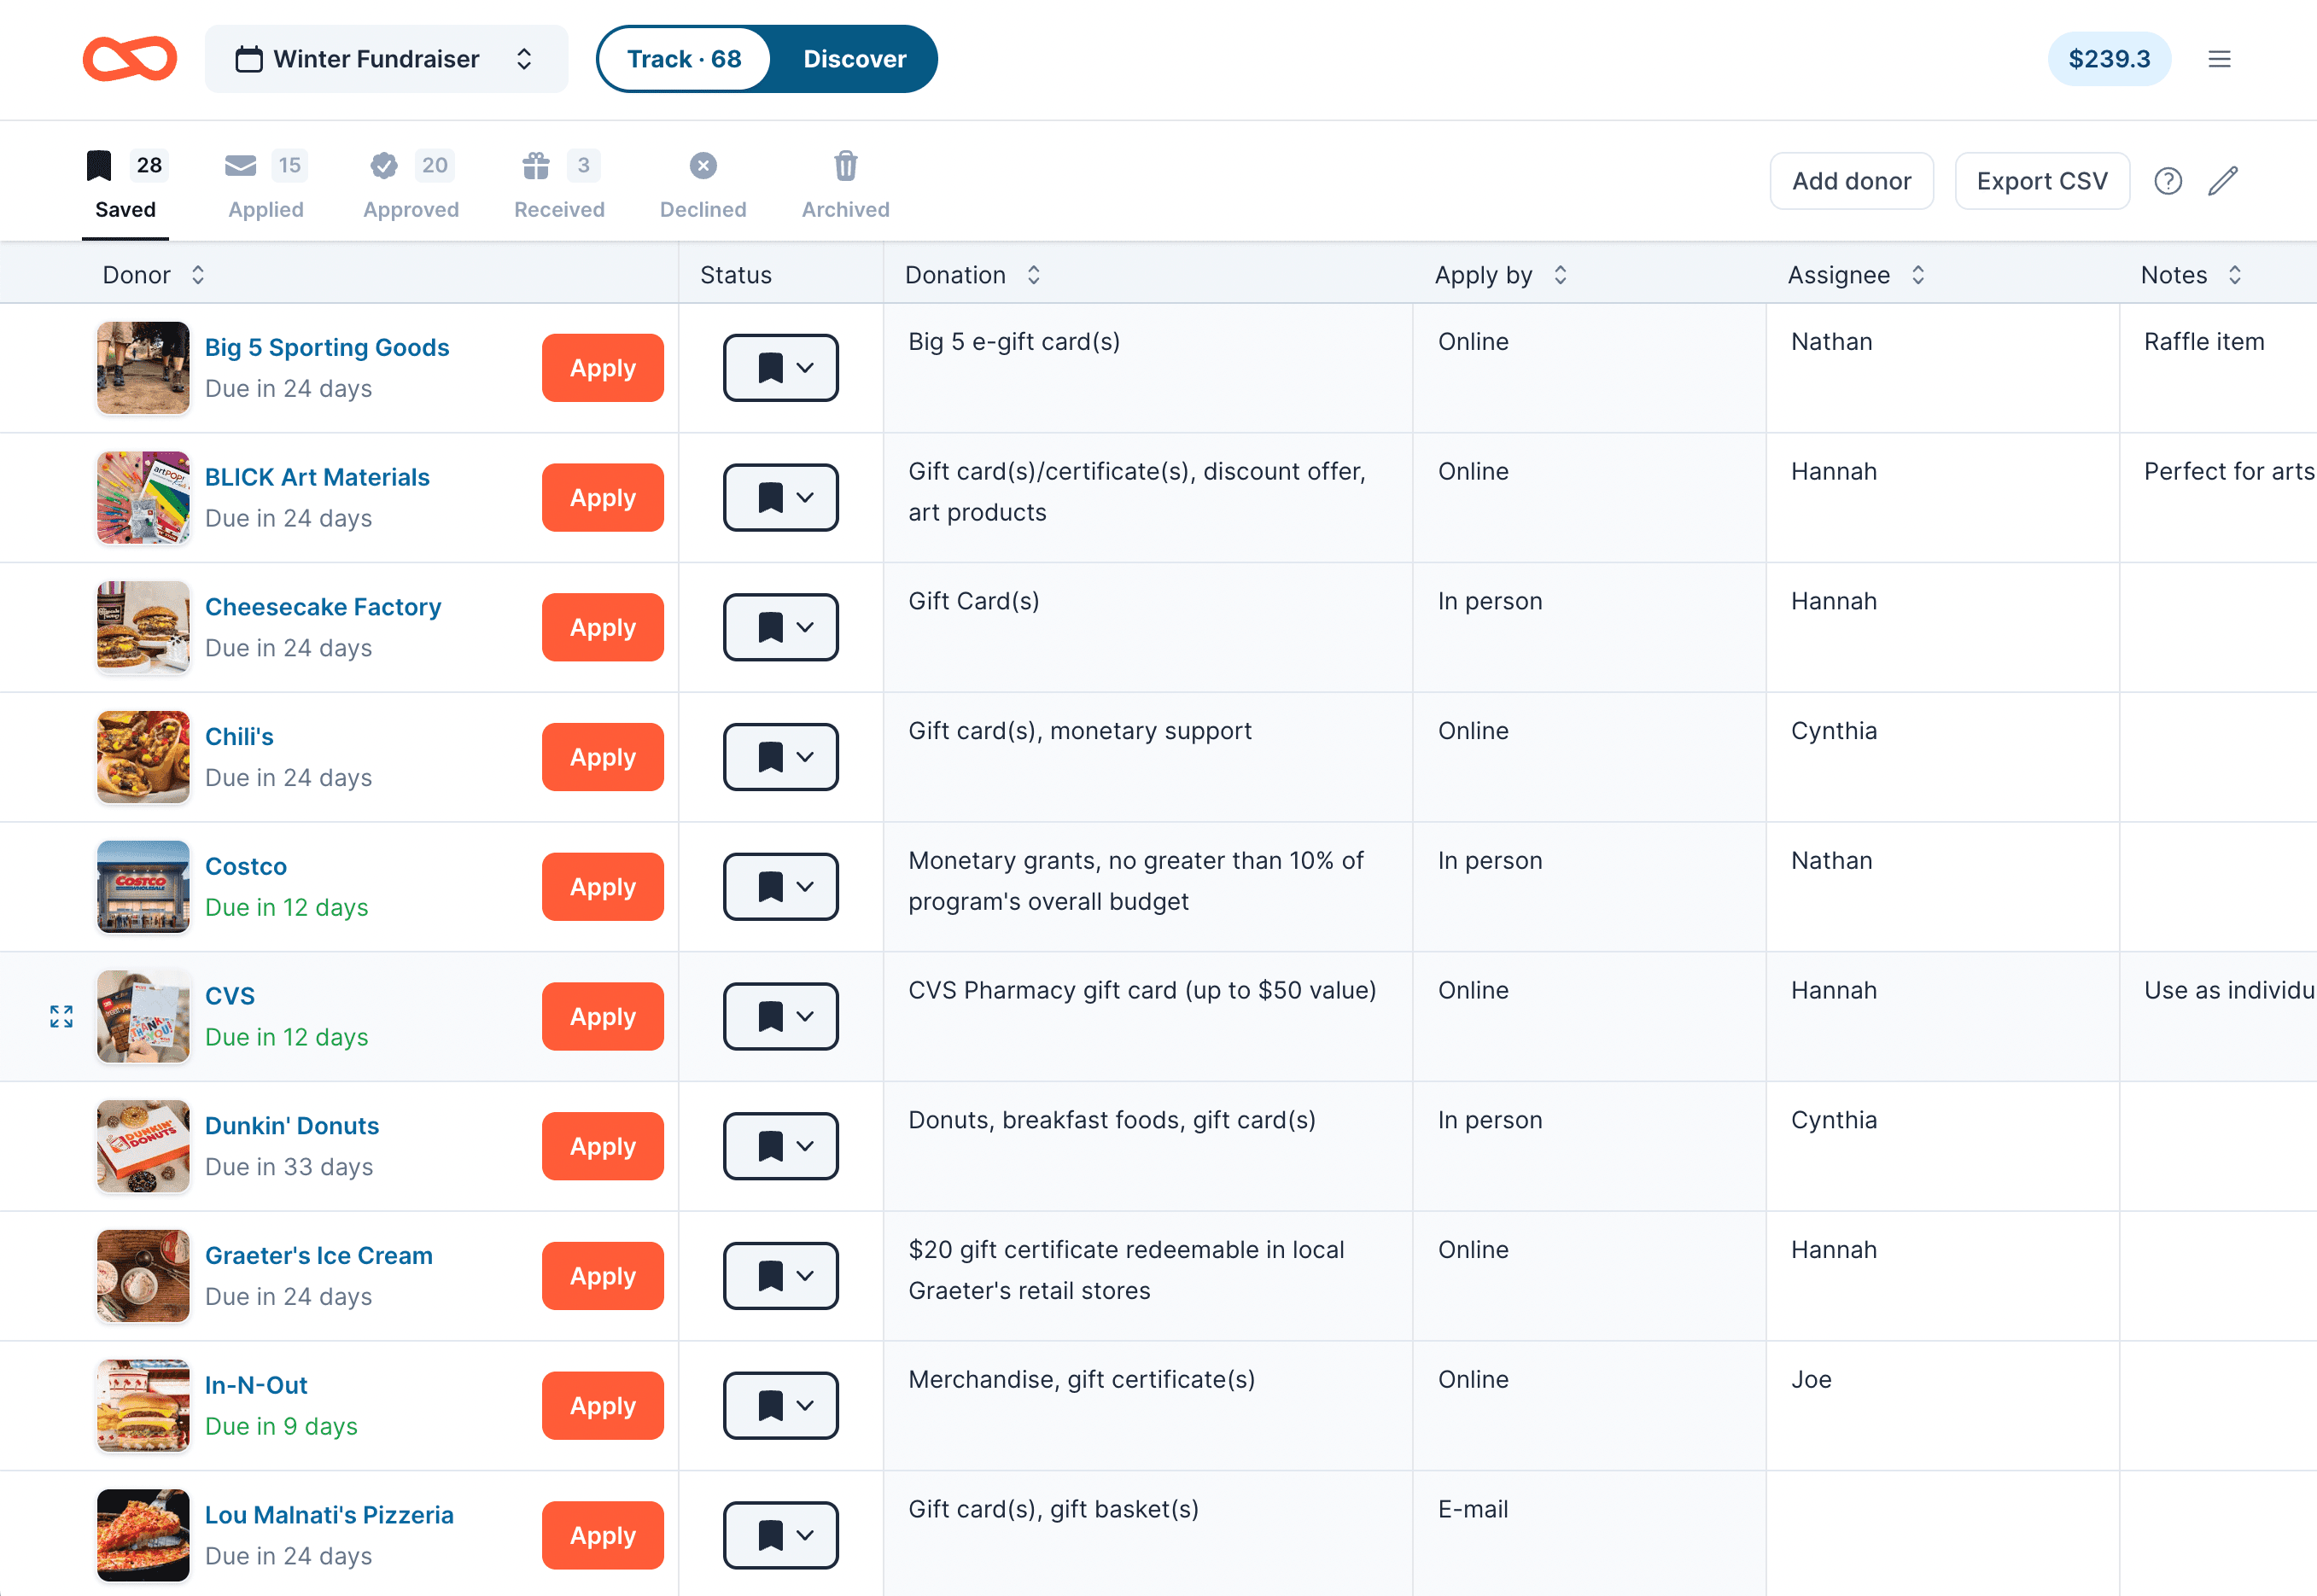This screenshot has width=2317, height=1596.
Task: Sort by Assignee column
Action: 1918,275
